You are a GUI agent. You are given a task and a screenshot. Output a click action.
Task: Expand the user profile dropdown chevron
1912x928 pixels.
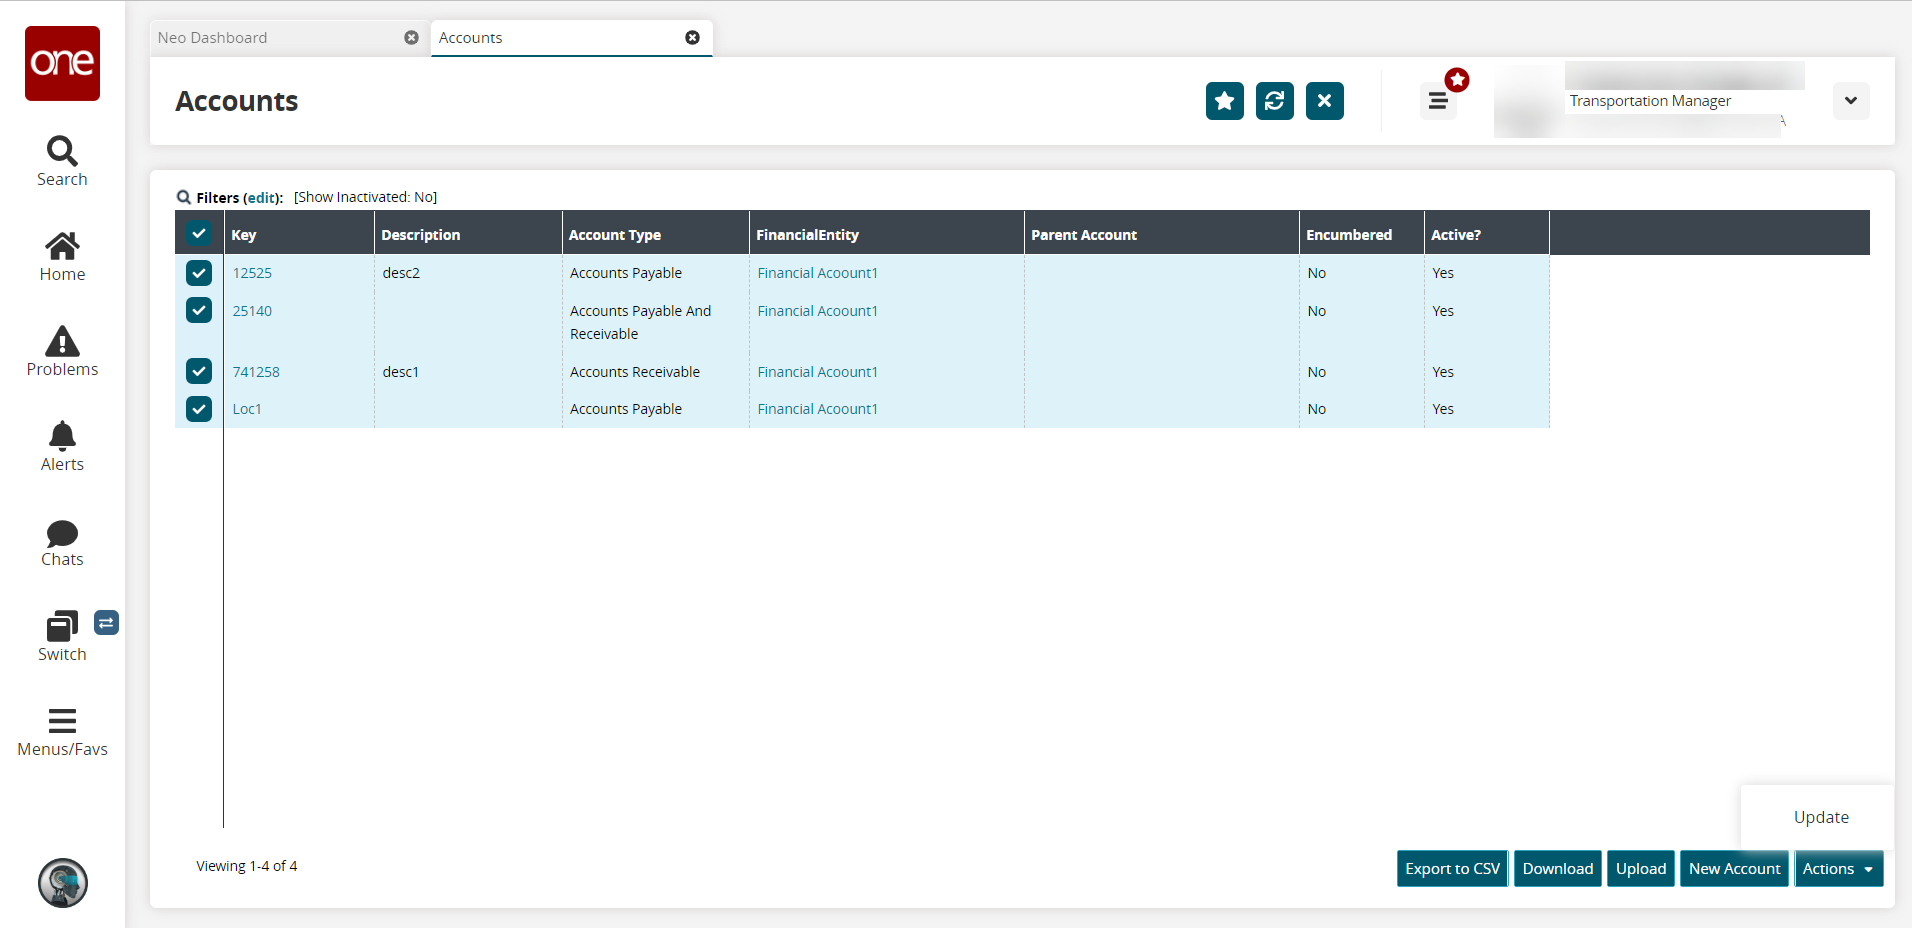click(1850, 101)
